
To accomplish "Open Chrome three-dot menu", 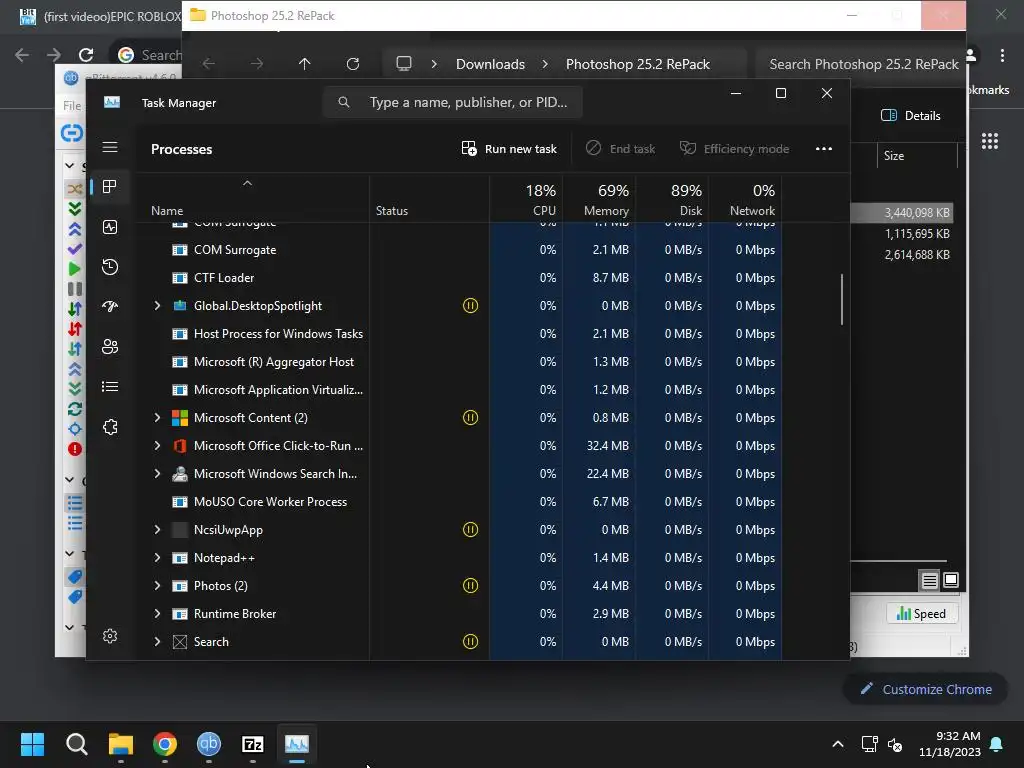I will point(1002,56).
